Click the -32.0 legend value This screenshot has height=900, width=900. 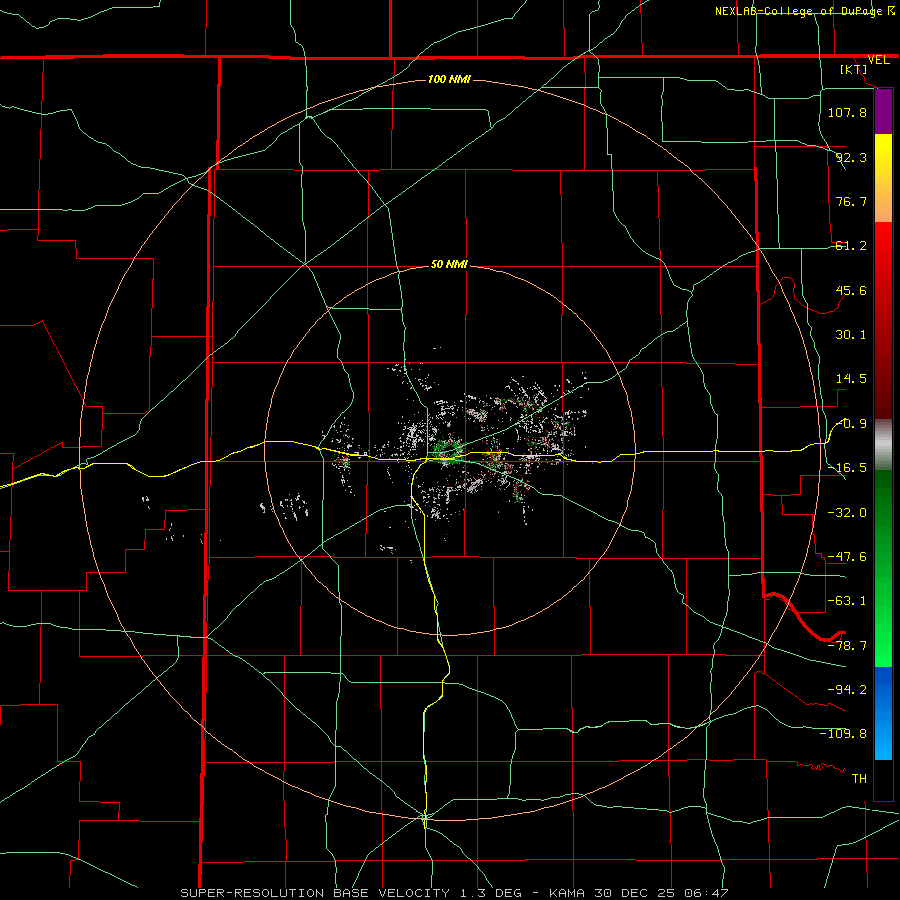coord(847,512)
